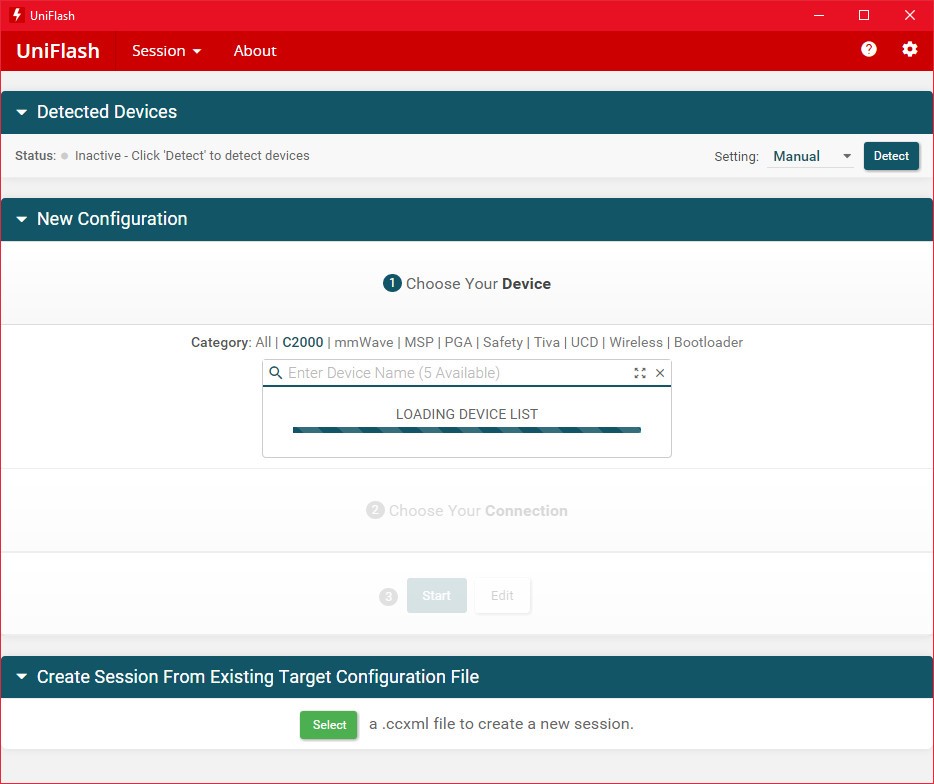
Task: Select the Safety category filter
Action: (x=503, y=343)
